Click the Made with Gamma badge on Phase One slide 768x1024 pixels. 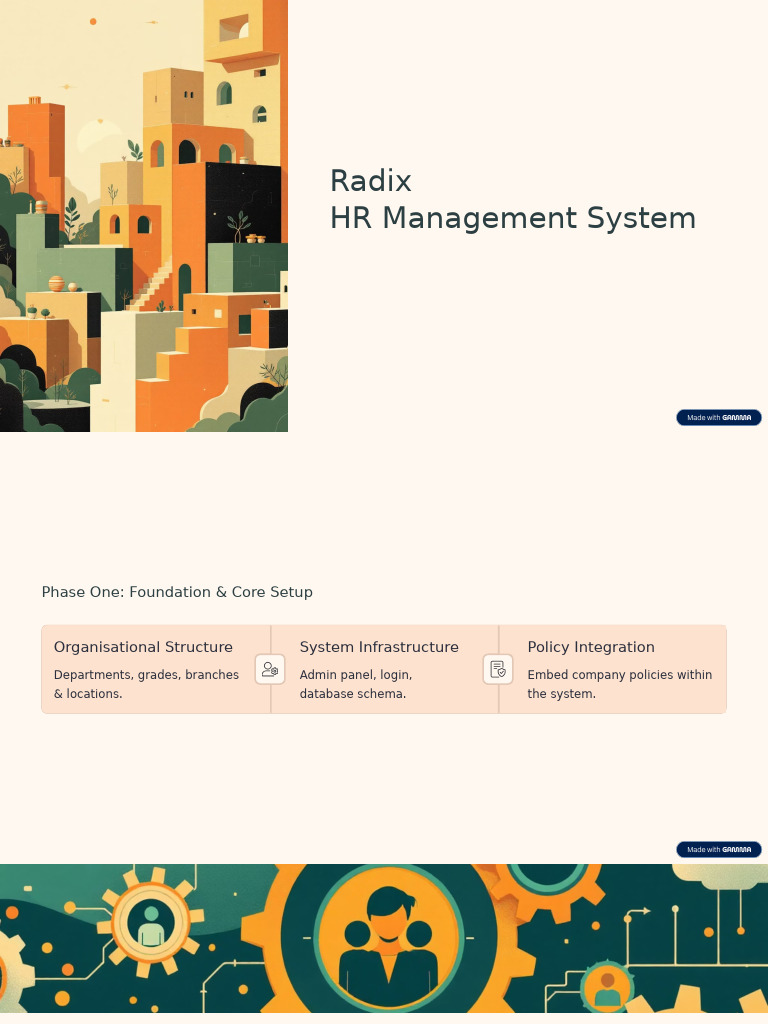point(718,850)
